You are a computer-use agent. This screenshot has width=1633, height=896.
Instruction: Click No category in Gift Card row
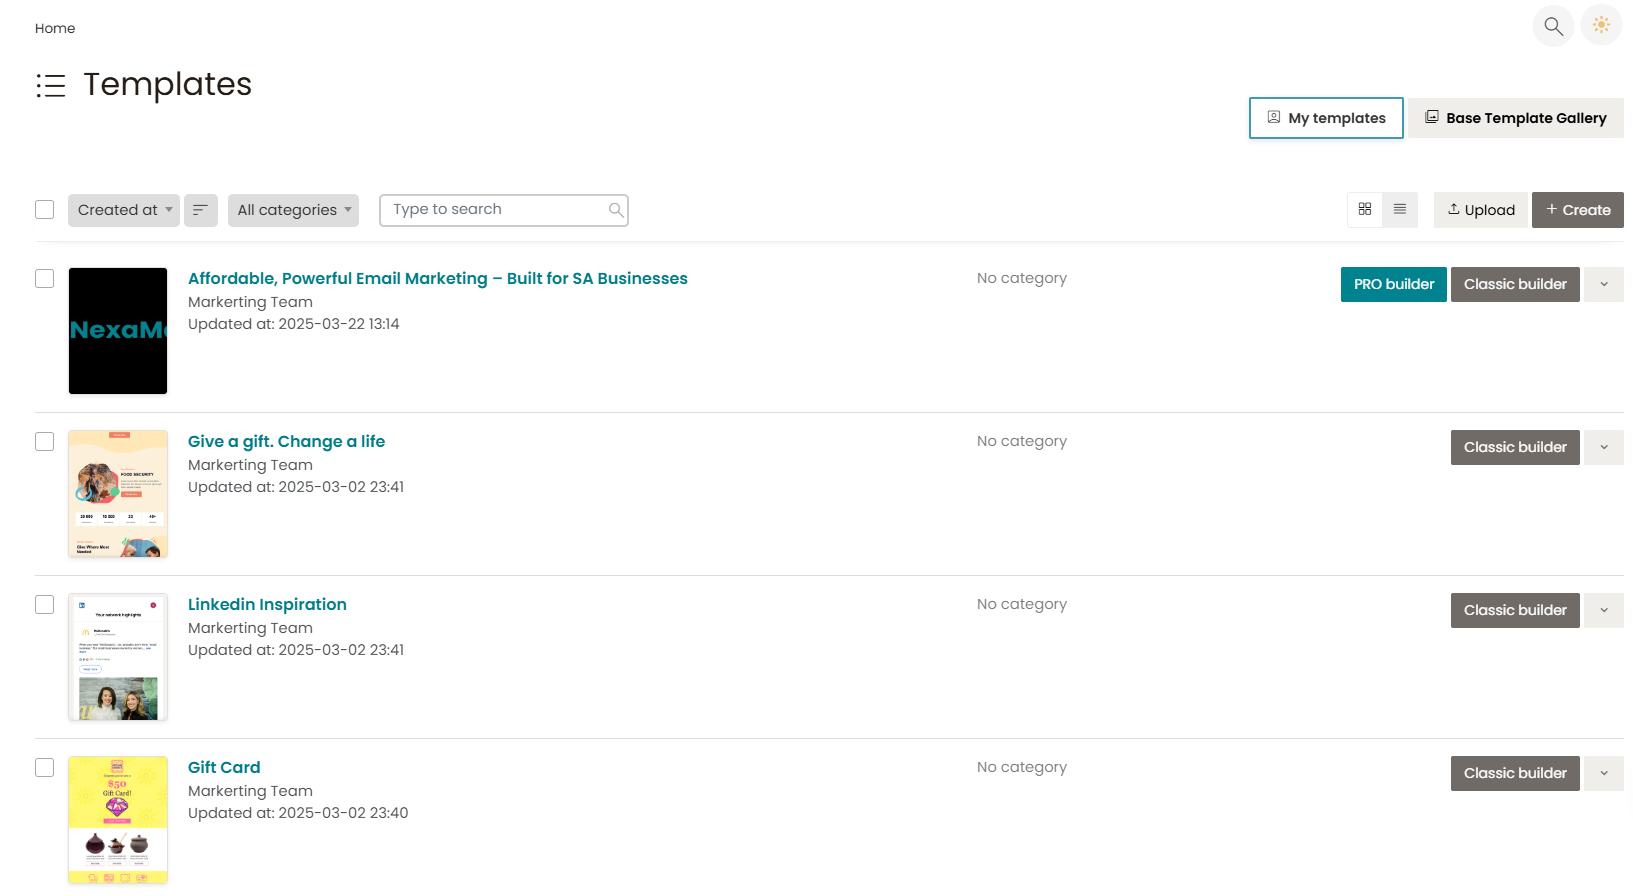(1022, 767)
